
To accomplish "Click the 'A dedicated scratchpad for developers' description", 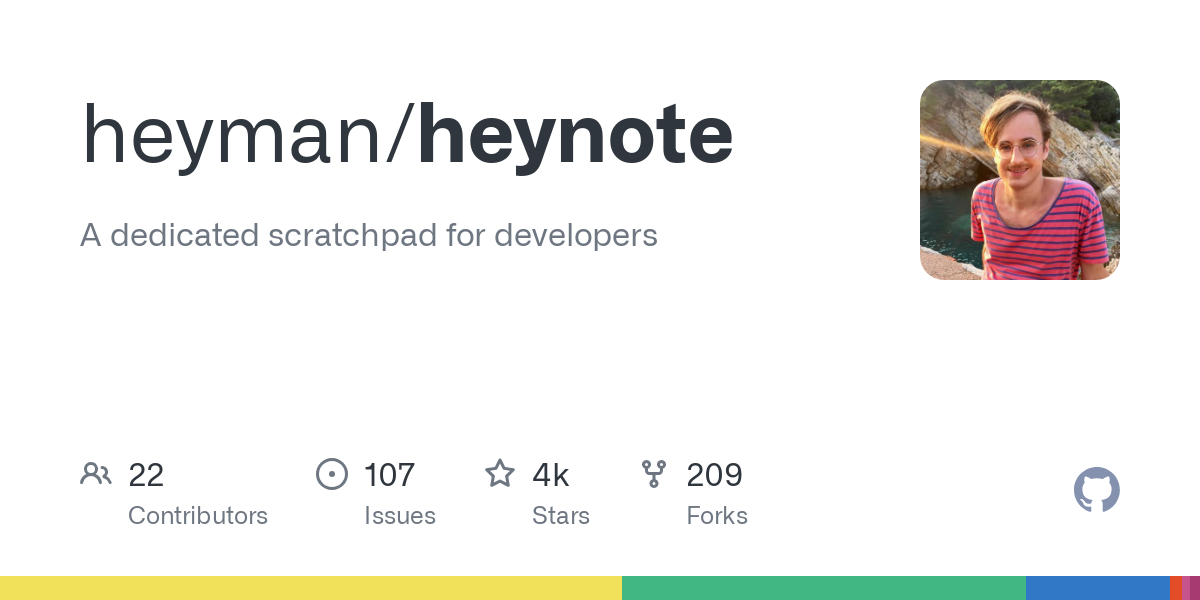I will pyautogui.click(x=369, y=235).
